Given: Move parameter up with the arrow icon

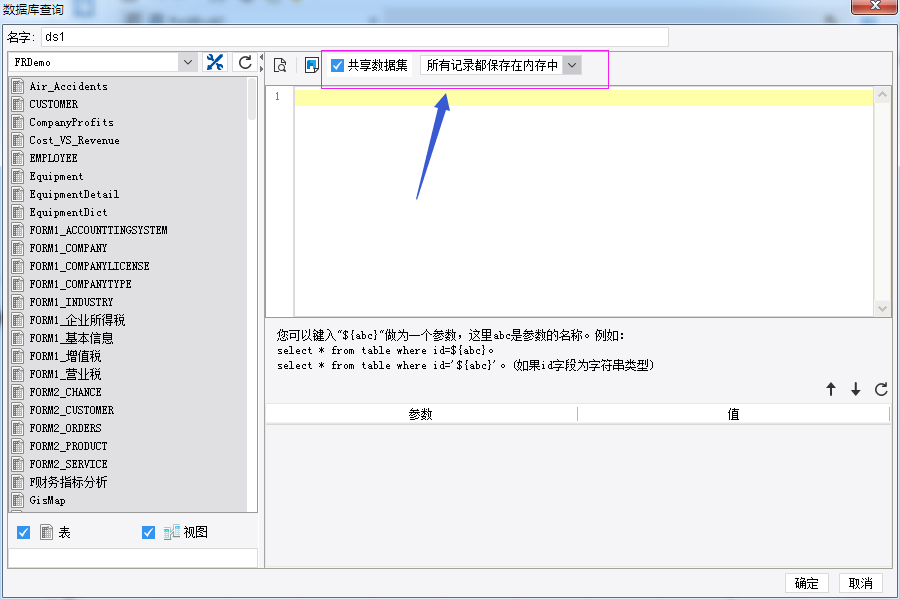Looking at the screenshot, I should tap(831, 389).
